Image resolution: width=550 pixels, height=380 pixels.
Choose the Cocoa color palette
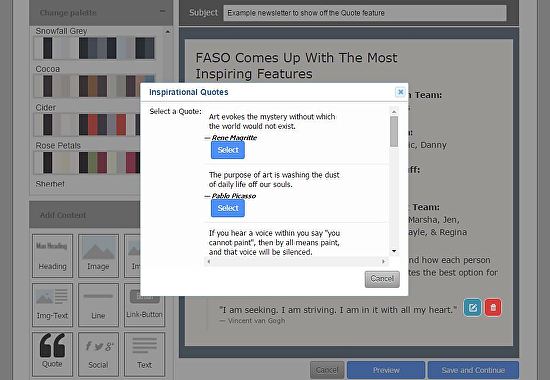click(x=94, y=86)
